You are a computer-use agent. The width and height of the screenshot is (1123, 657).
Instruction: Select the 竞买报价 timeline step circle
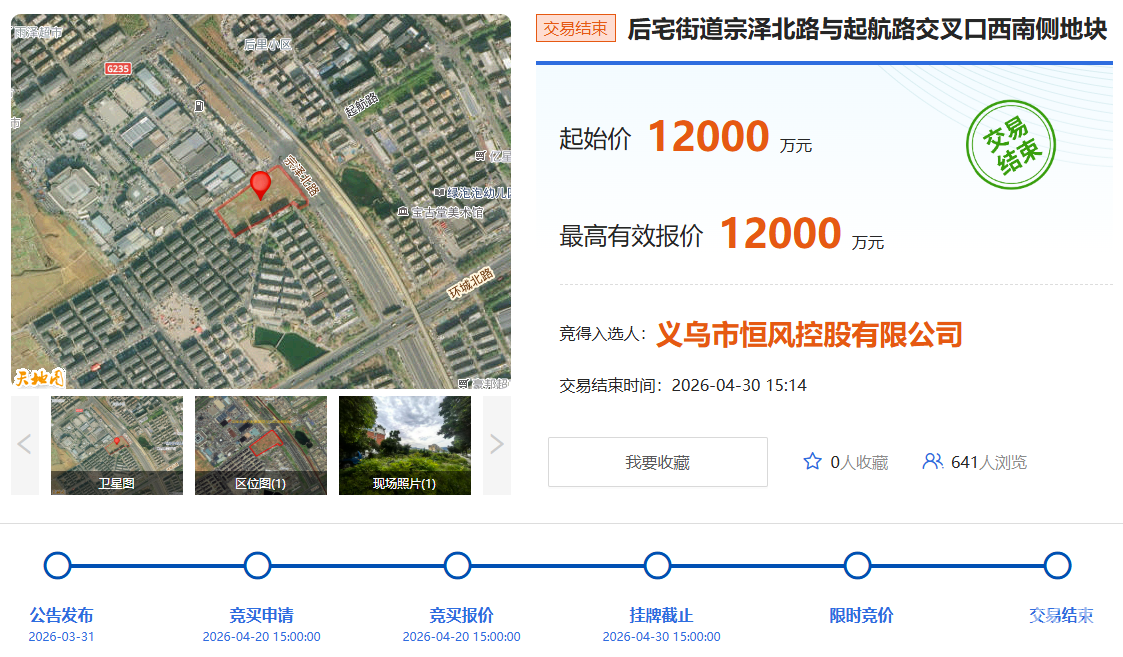click(x=458, y=566)
